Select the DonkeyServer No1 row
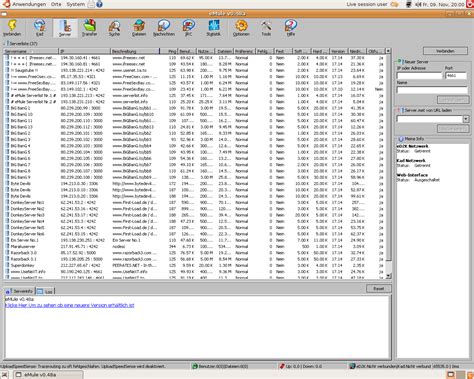 point(195,203)
